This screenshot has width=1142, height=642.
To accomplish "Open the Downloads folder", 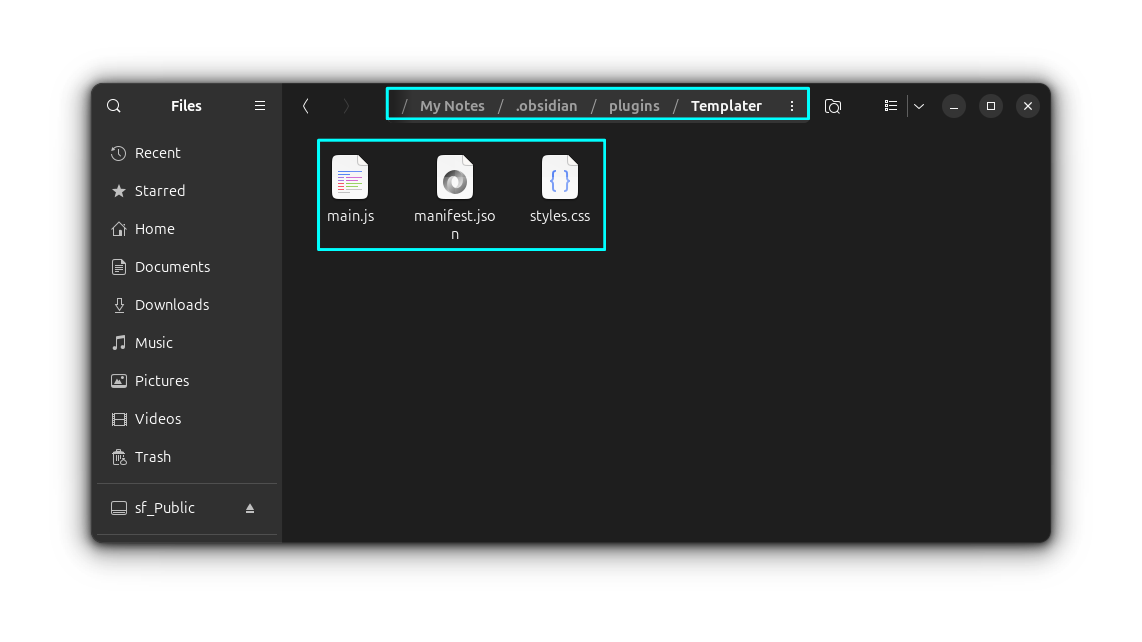I will [x=171, y=305].
